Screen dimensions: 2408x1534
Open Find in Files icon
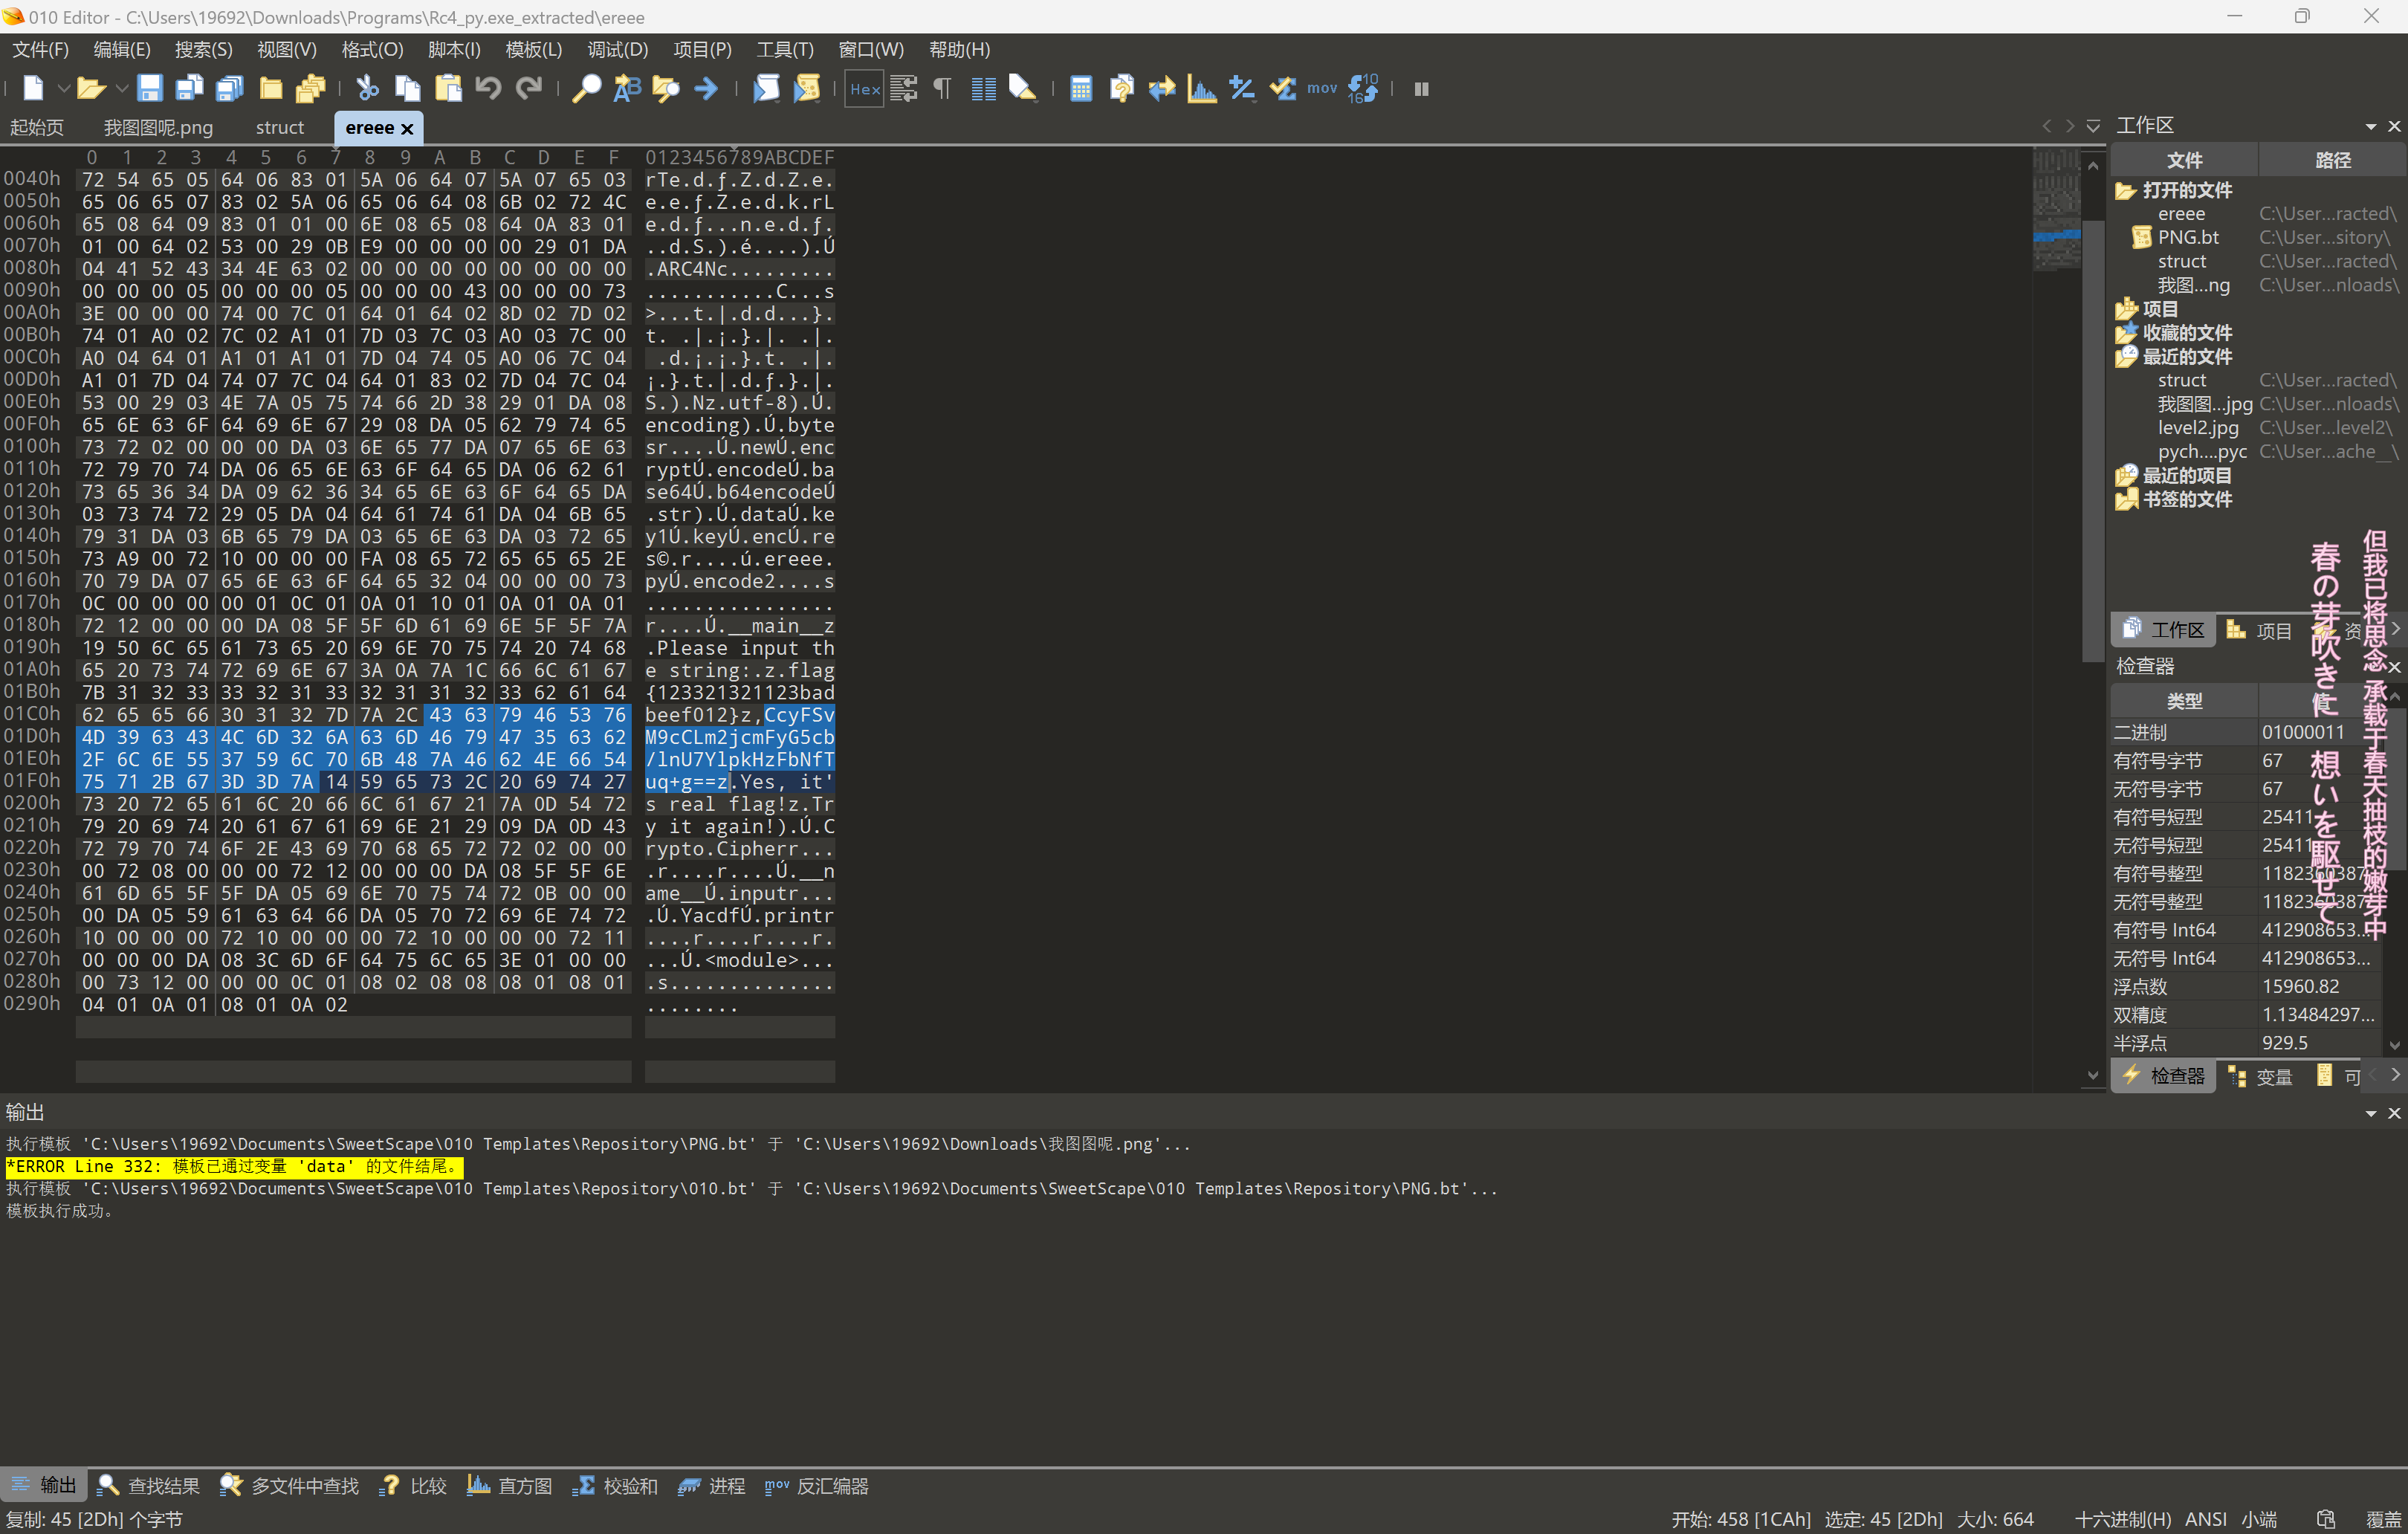tap(666, 89)
